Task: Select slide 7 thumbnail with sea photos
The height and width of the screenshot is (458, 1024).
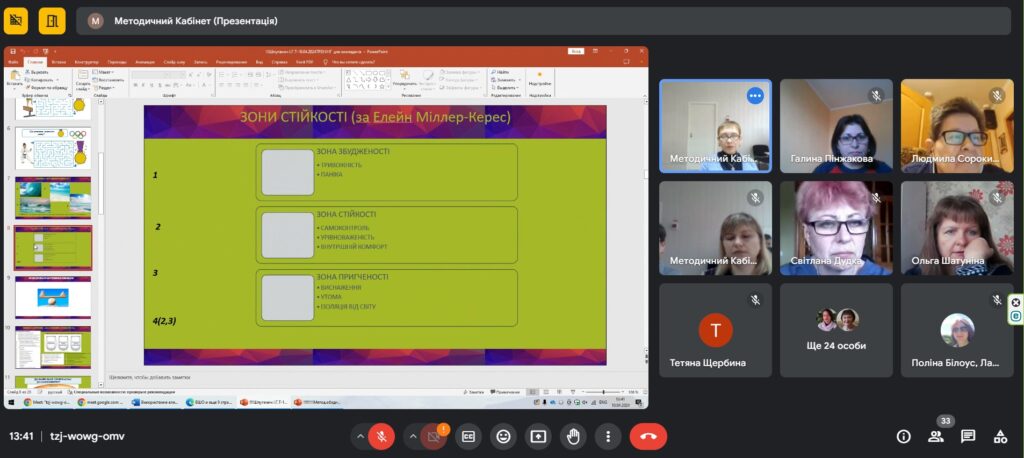Action: pos(53,198)
